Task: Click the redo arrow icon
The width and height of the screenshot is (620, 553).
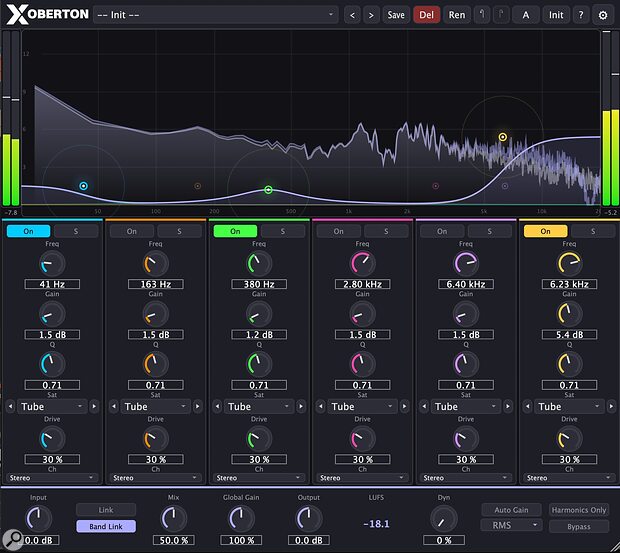Action: pyautogui.click(x=501, y=15)
